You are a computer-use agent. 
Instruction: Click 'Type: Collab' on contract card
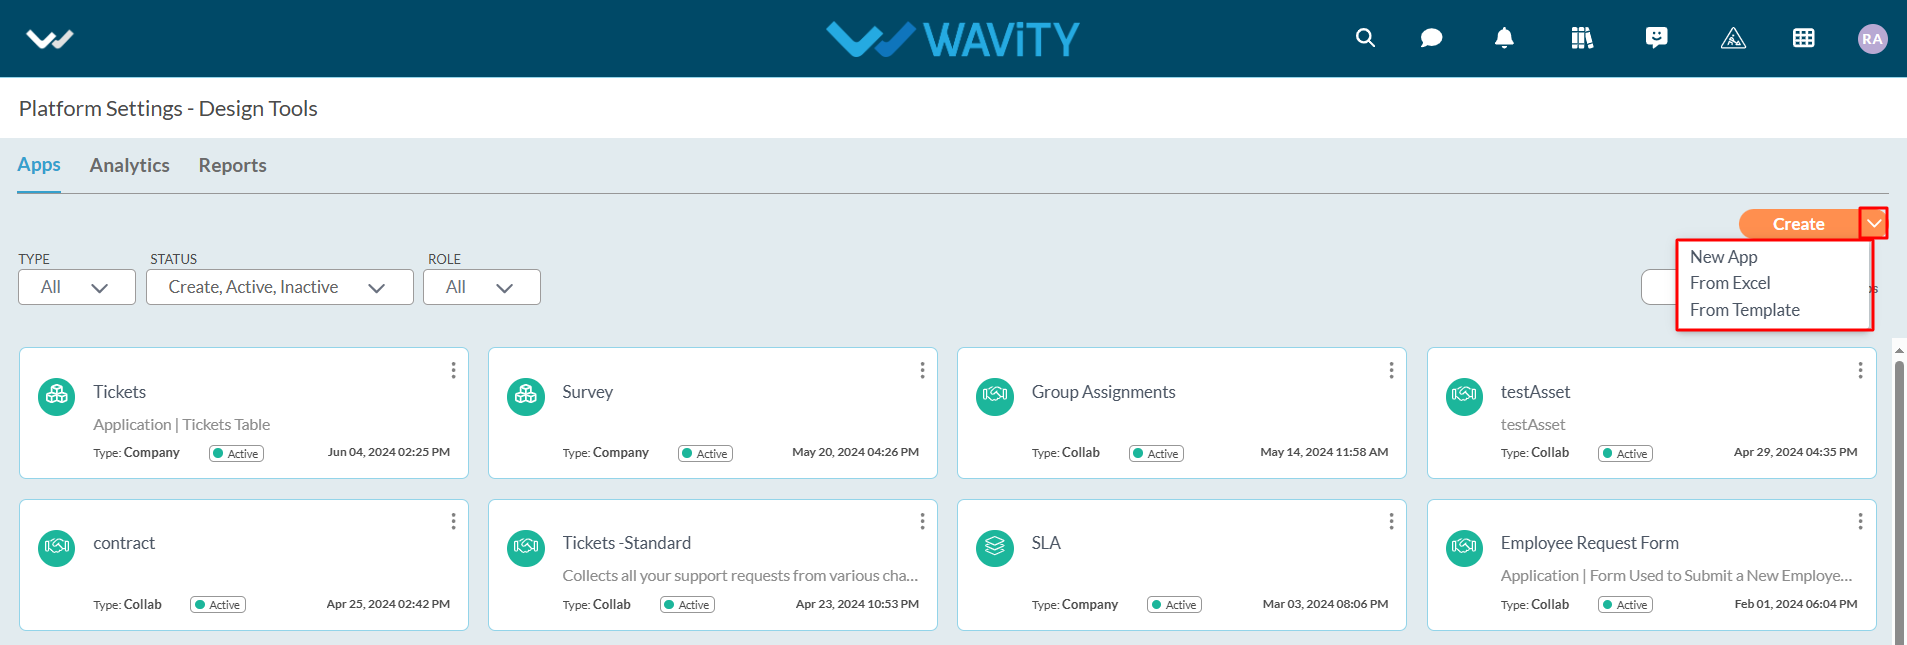tap(127, 604)
